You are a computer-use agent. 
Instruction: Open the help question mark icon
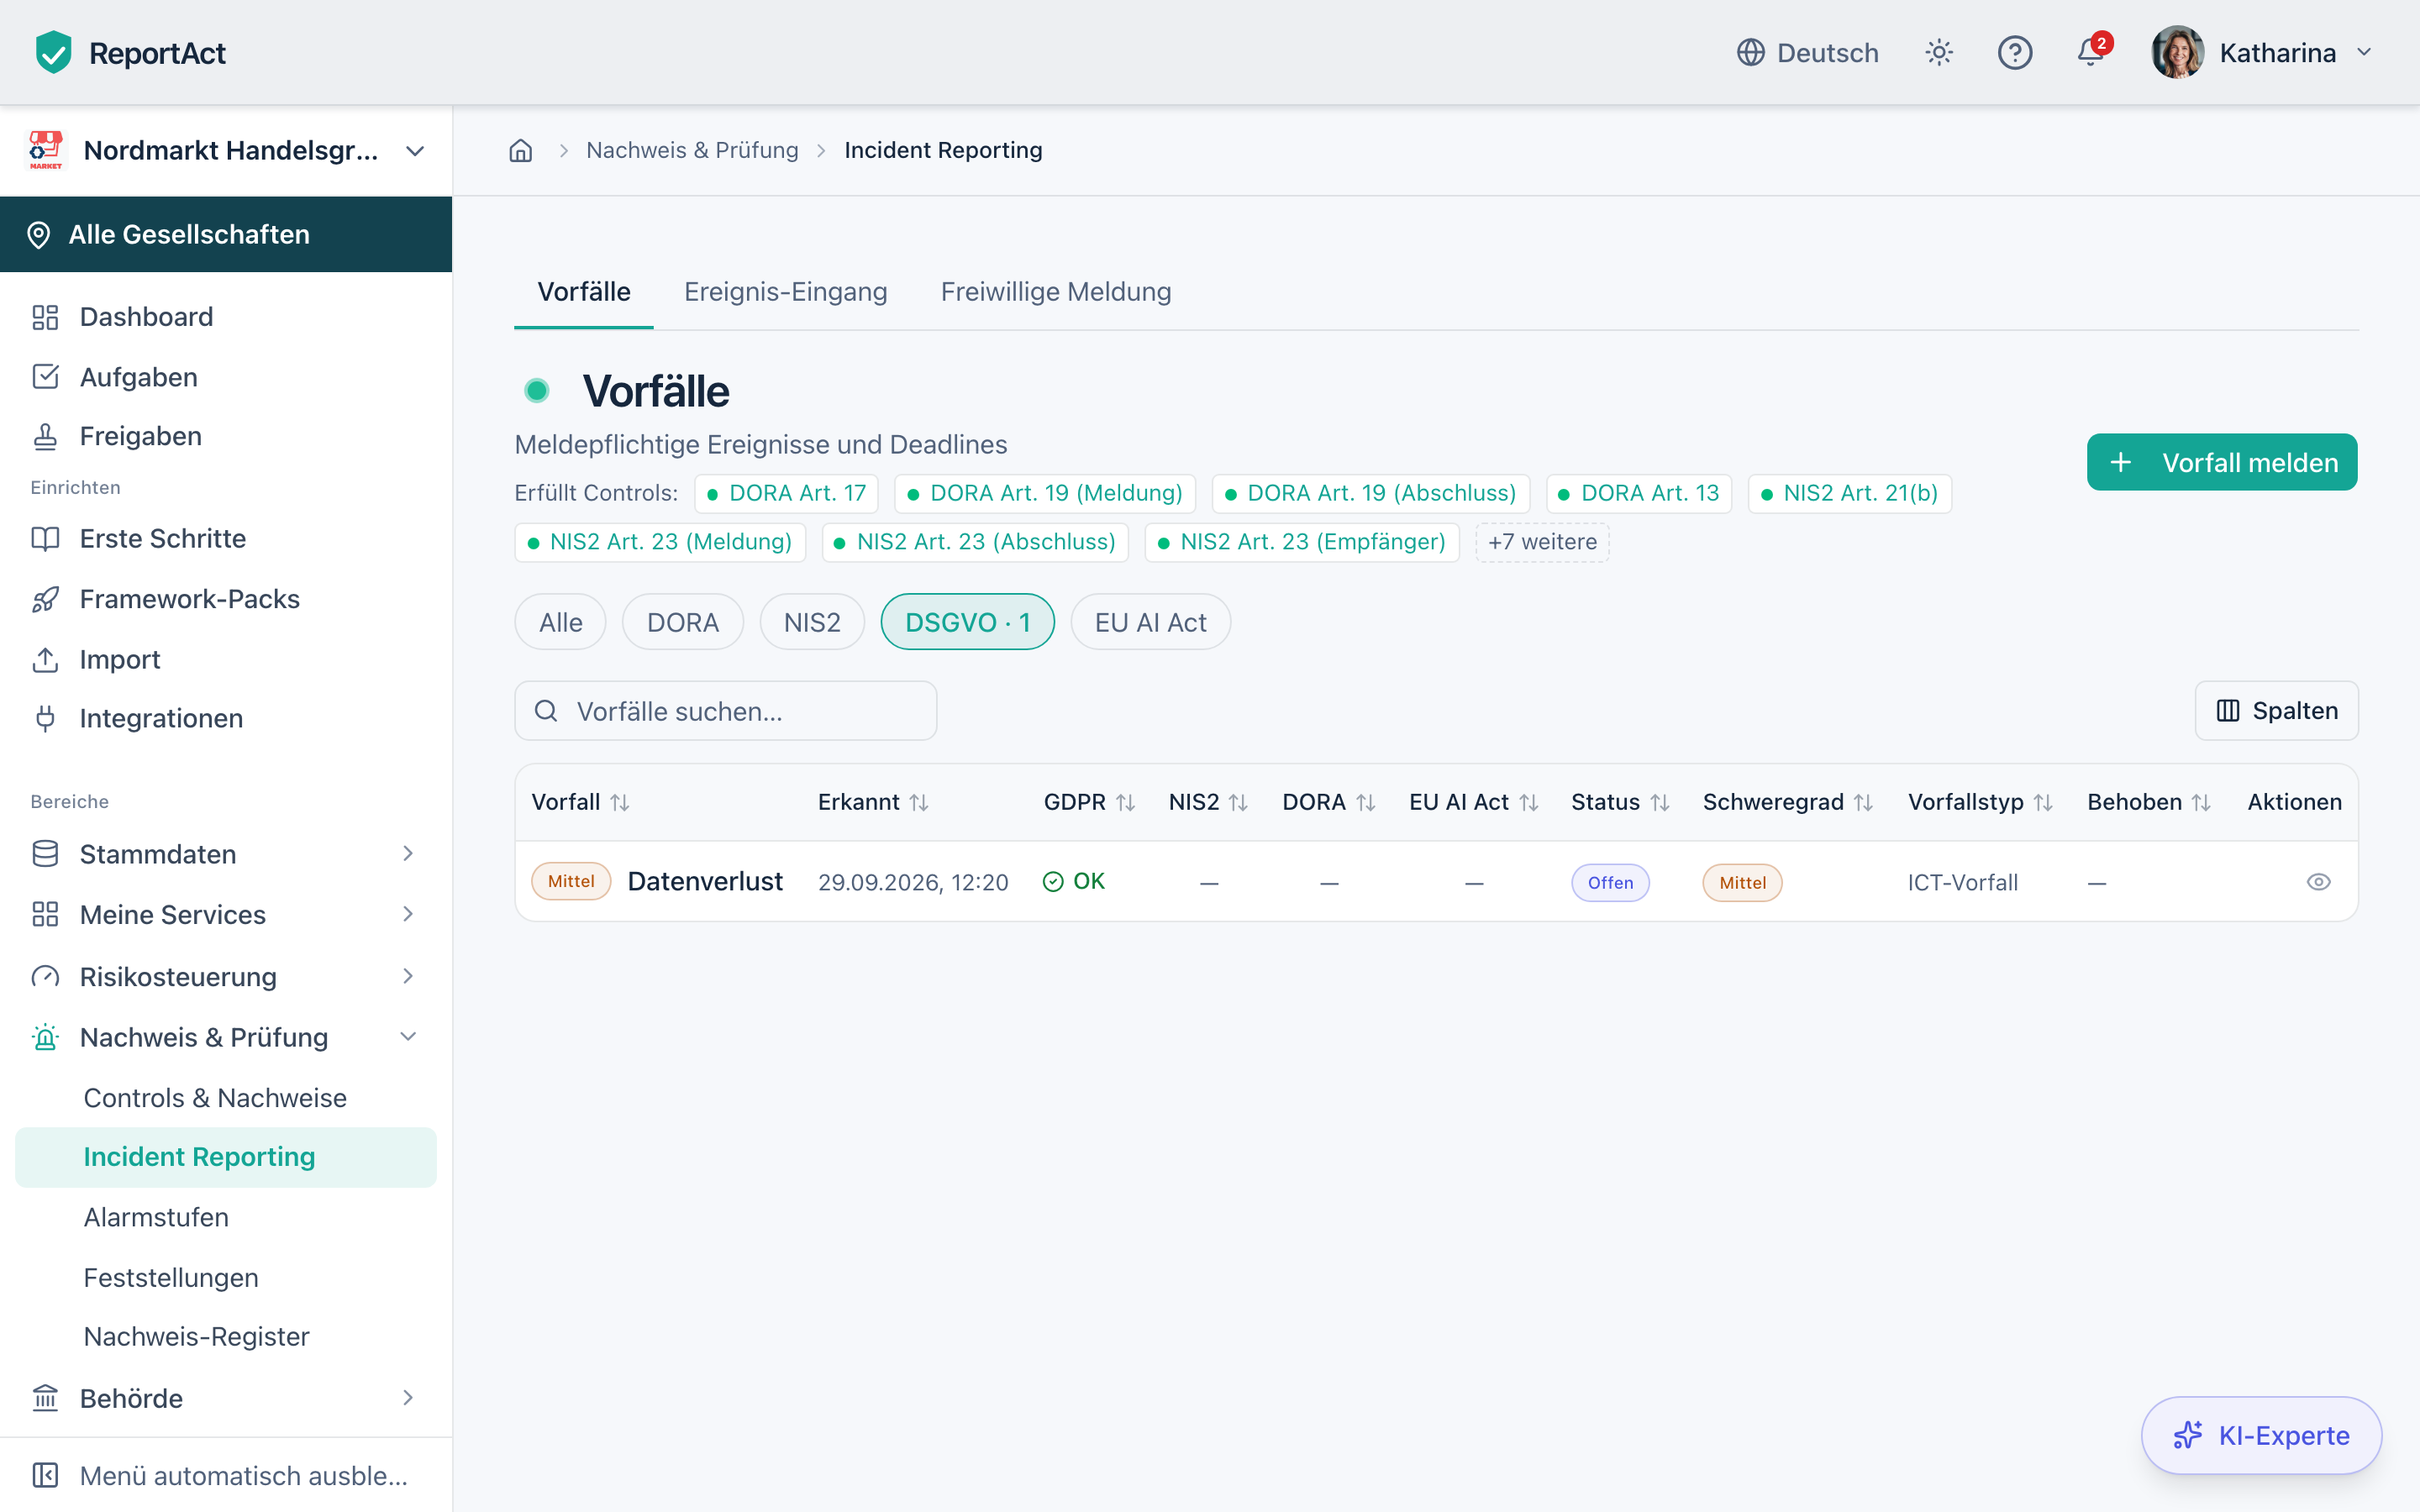click(2014, 52)
